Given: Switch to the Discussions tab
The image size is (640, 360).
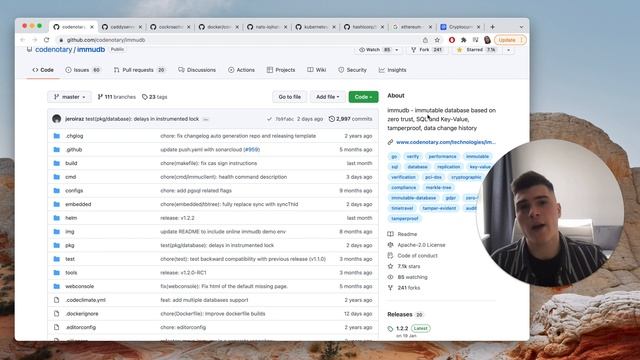Looking at the screenshot, I should [197, 70].
